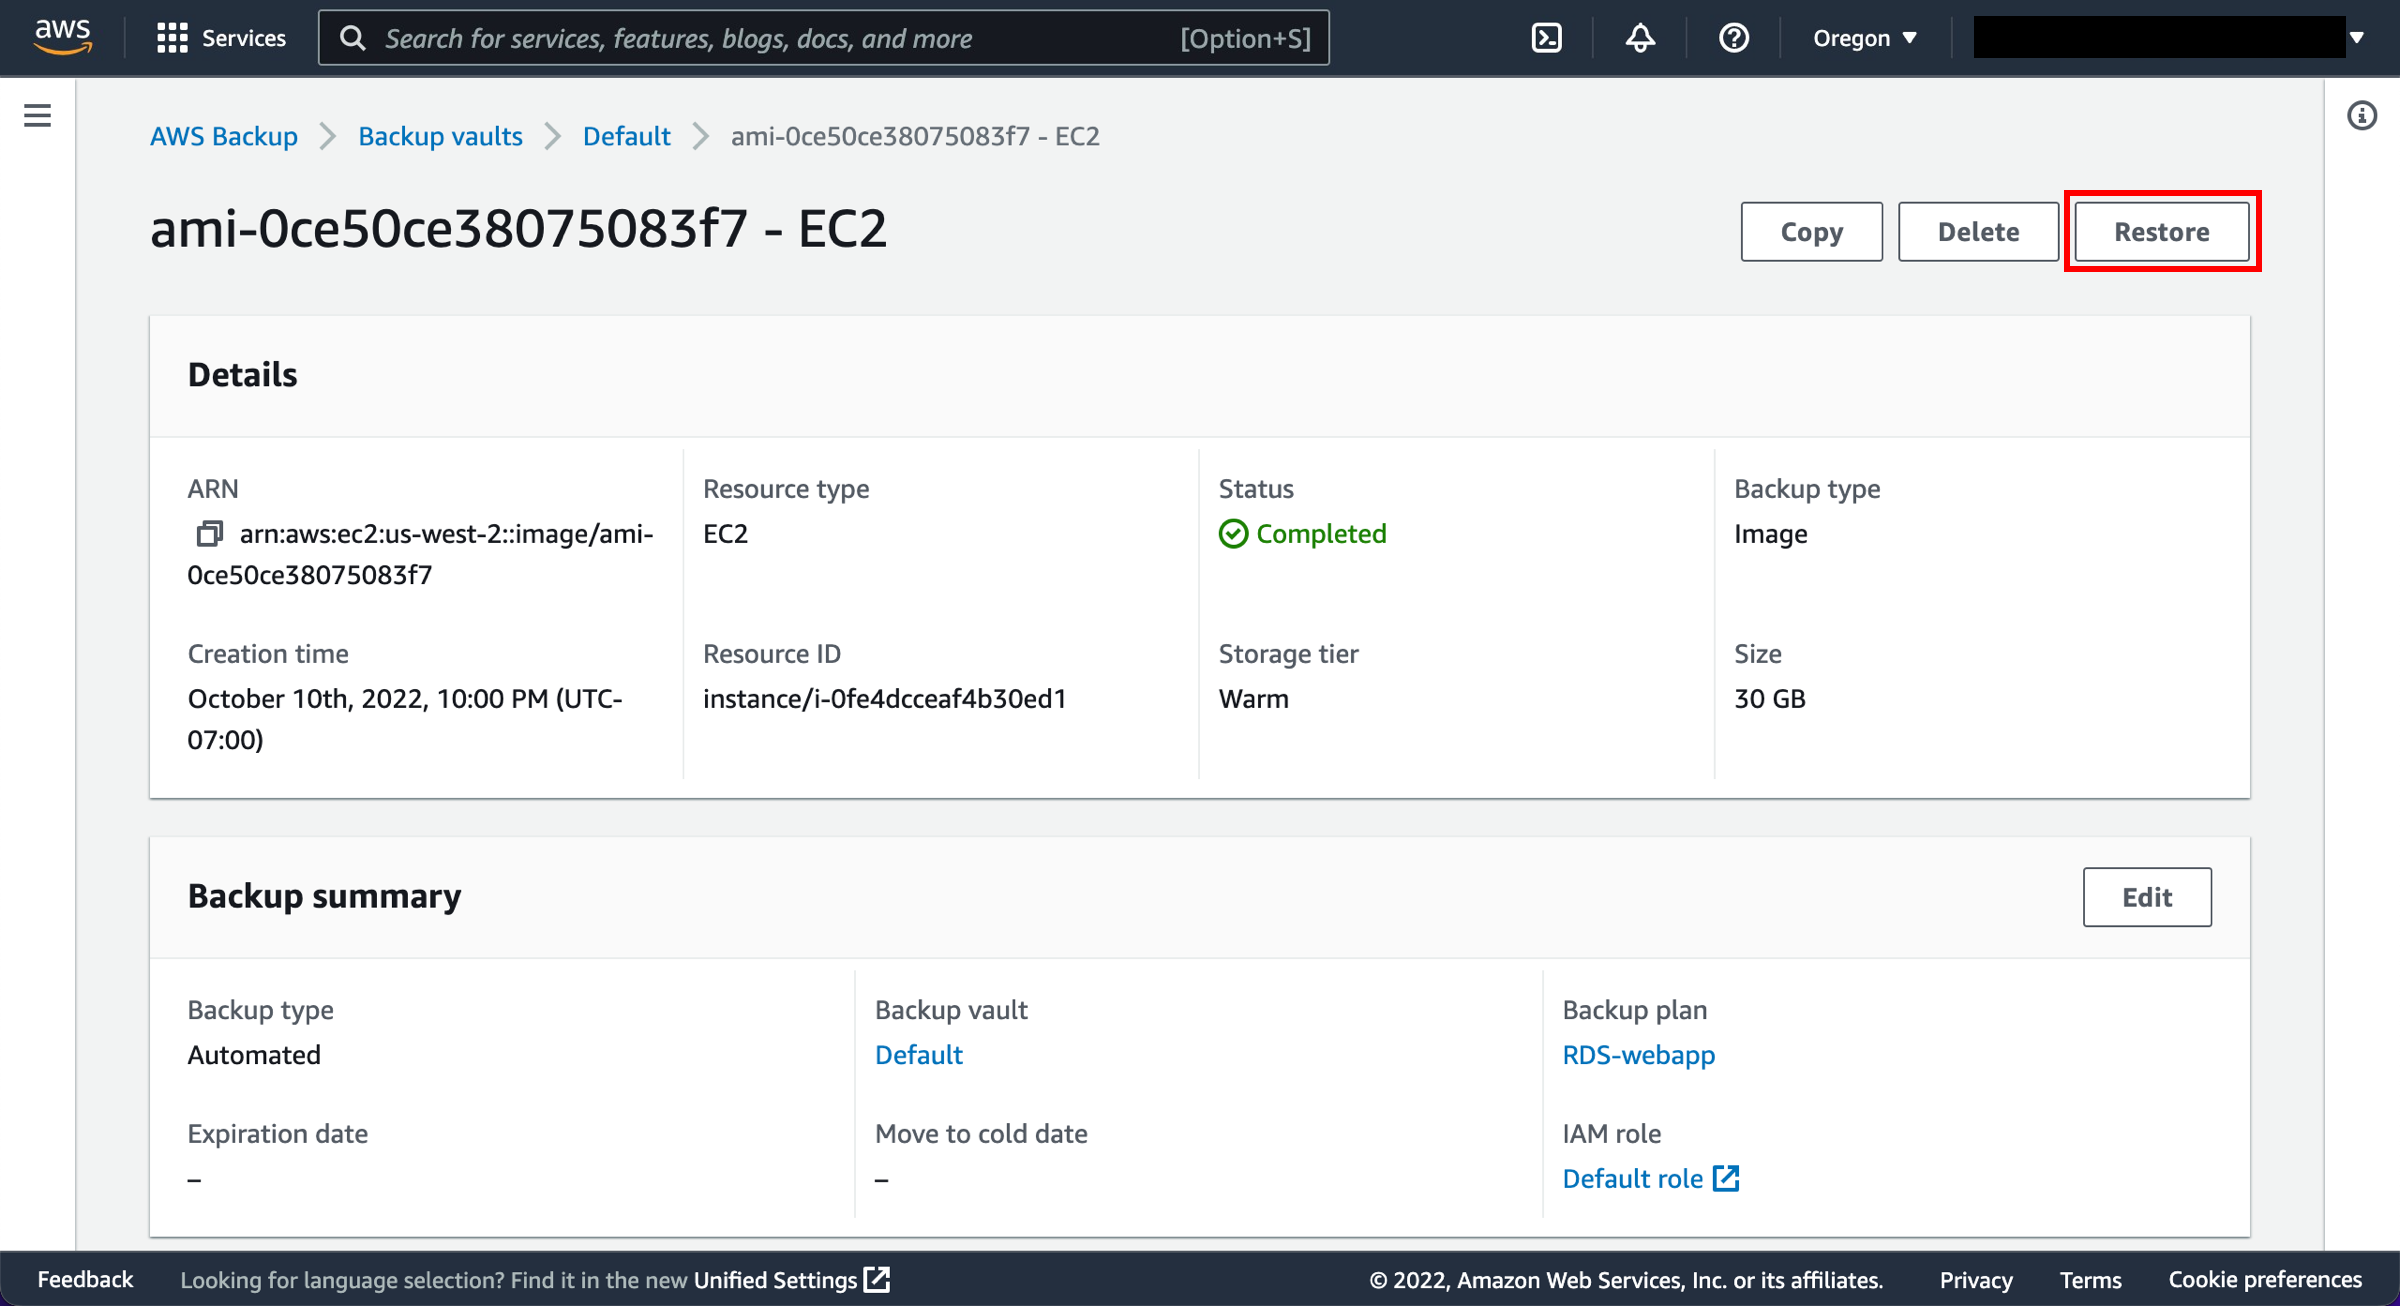This screenshot has height=1306, width=2400.
Task: Open the info panel icon
Action: click(x=2361, y=116)
